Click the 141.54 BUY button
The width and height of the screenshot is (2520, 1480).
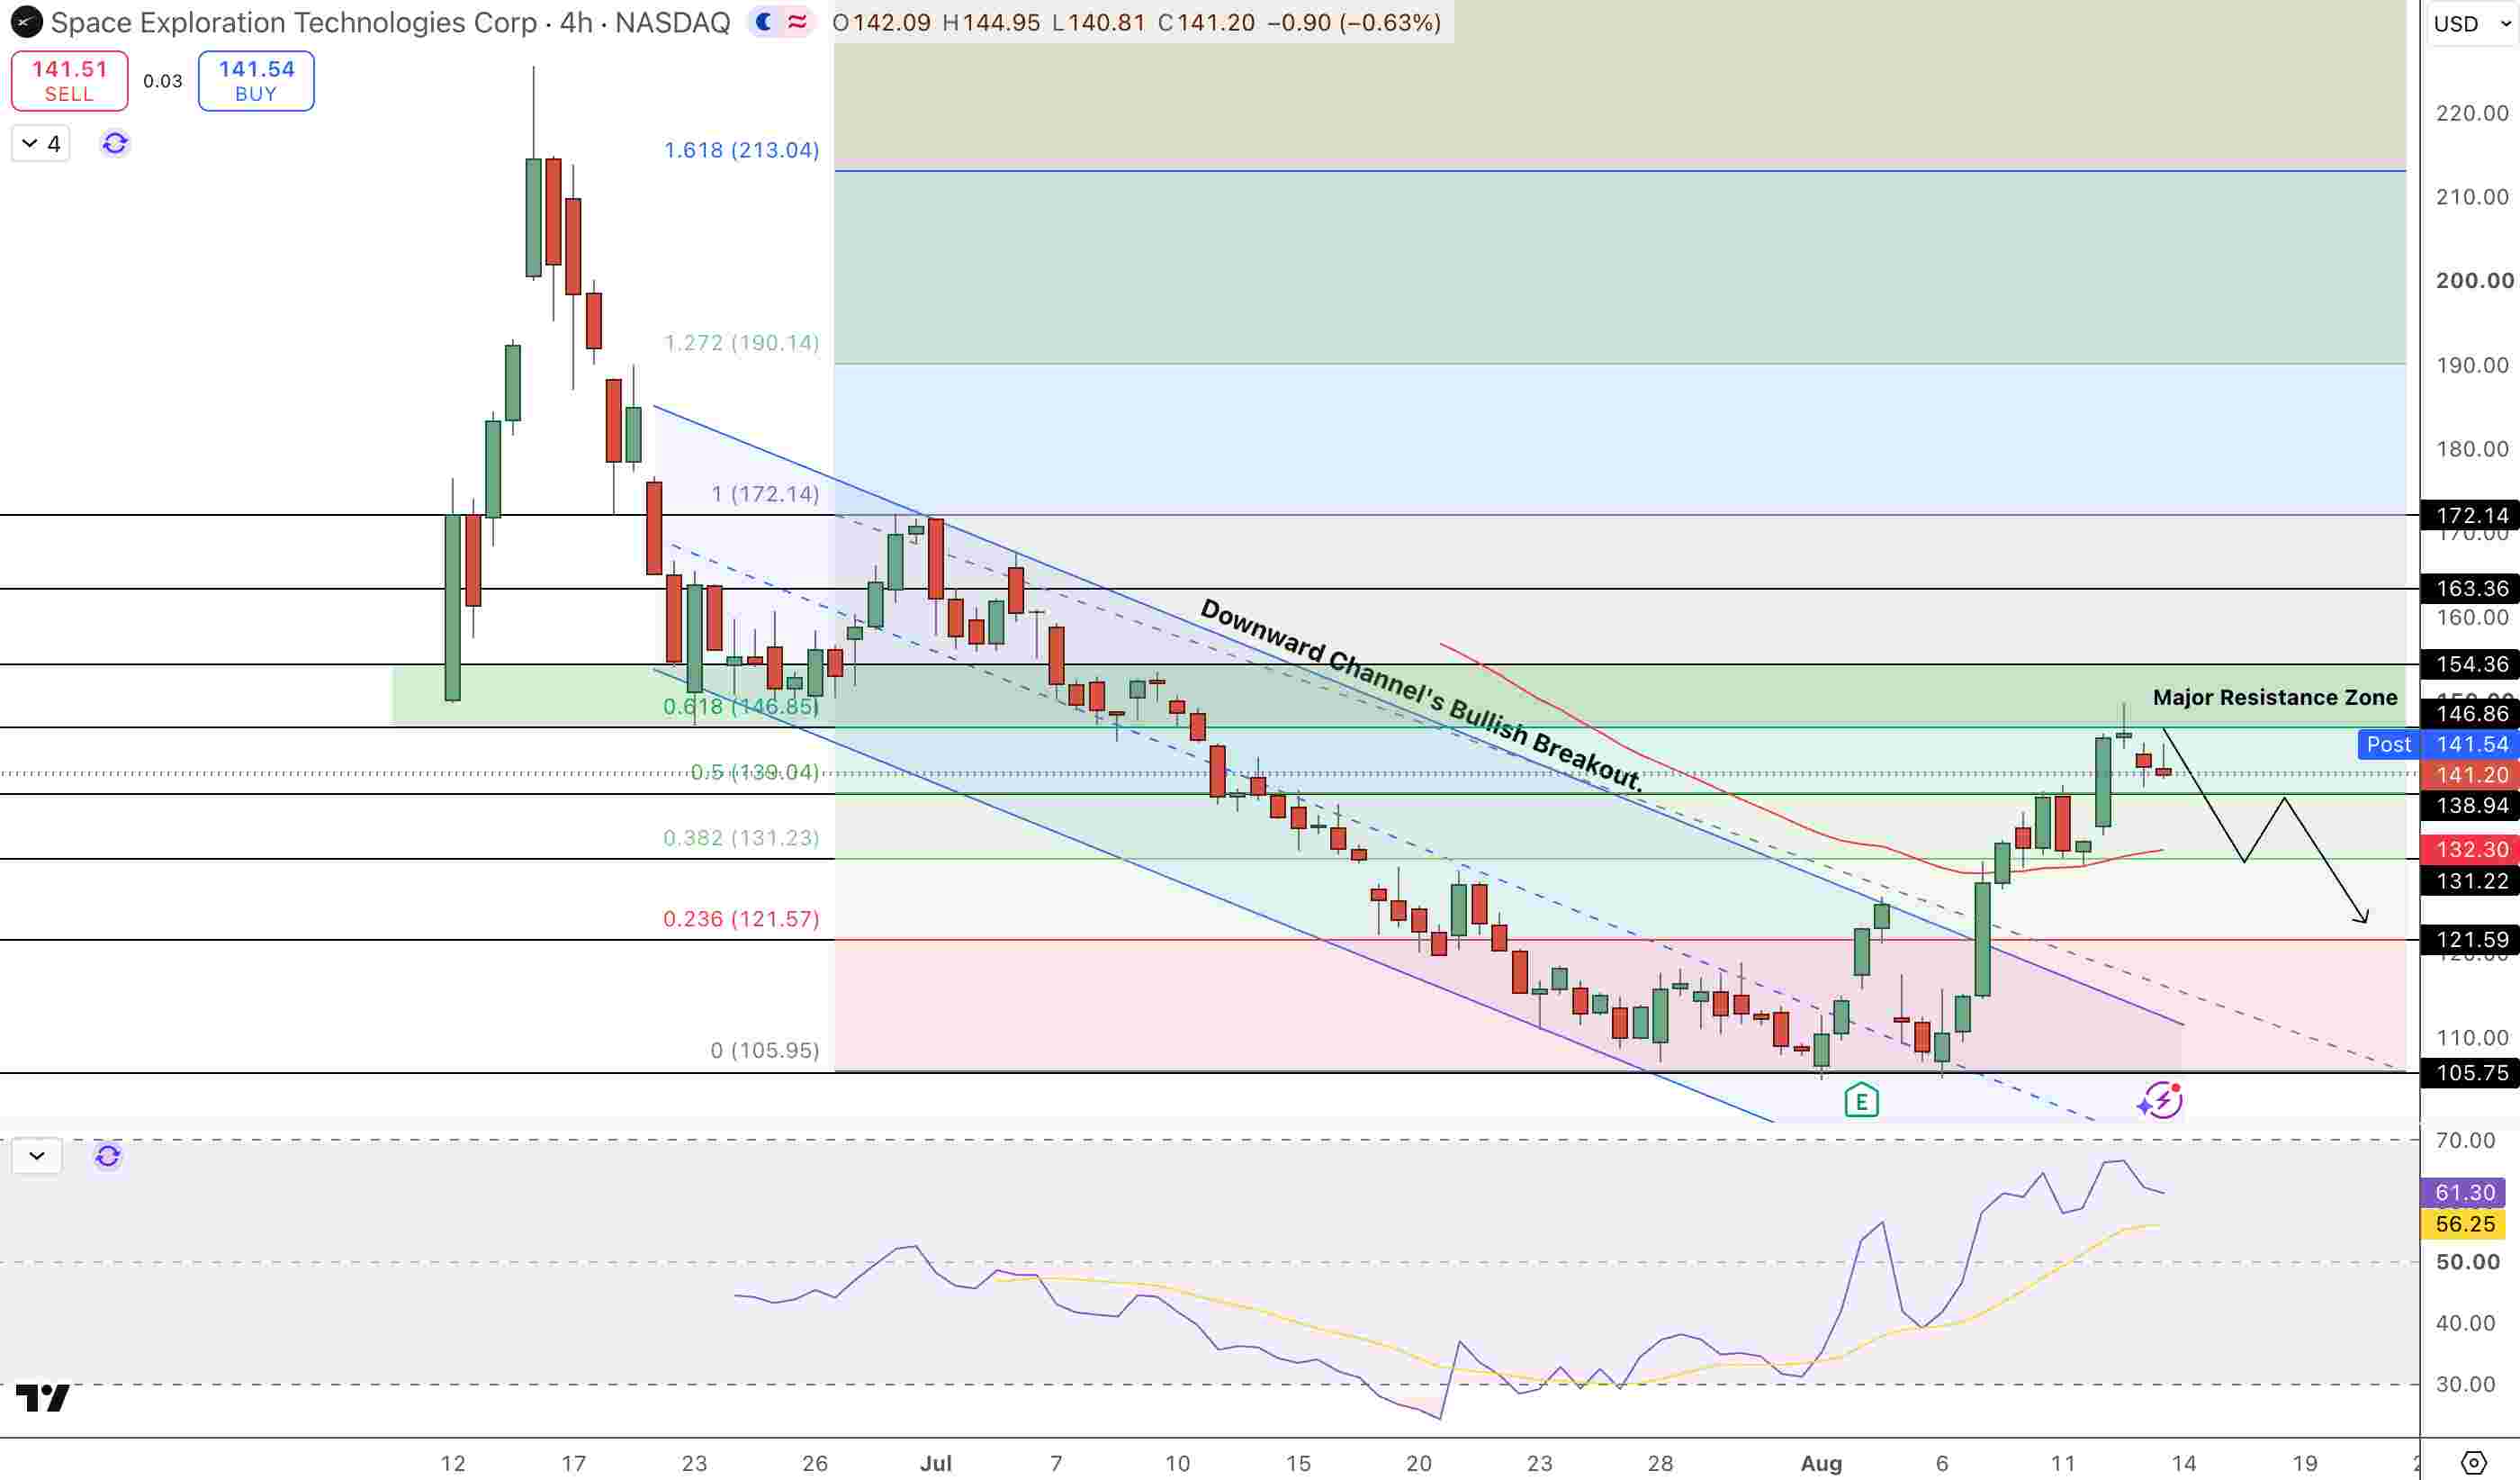point(256,81)
